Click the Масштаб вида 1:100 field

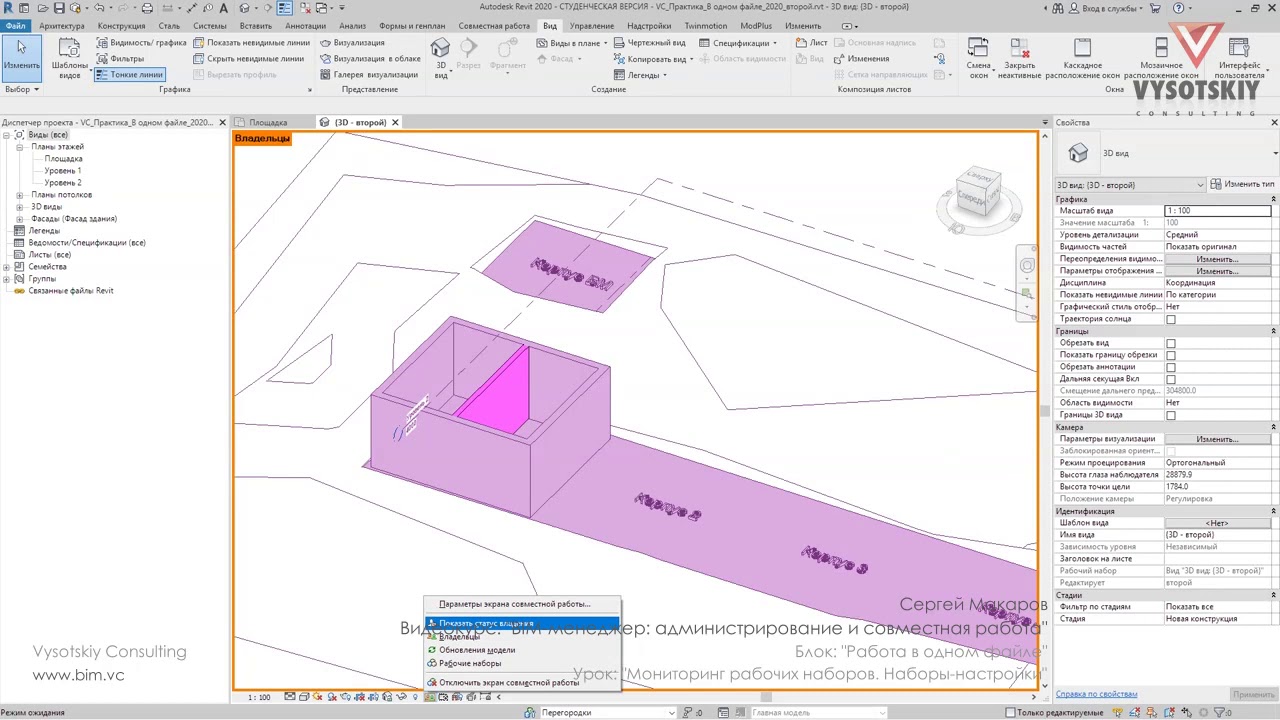coord(1217,211)
